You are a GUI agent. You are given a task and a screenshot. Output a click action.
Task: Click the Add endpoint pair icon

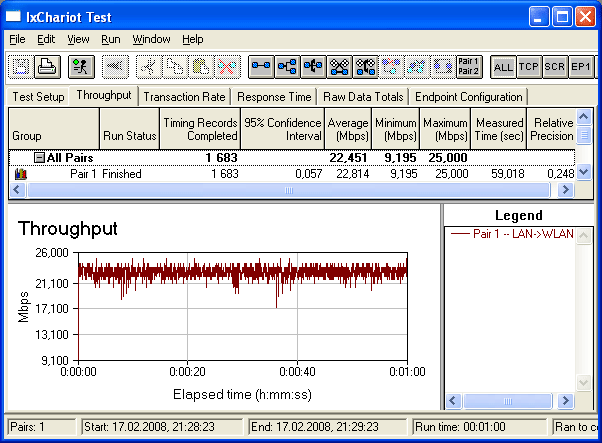click(261, 67)
